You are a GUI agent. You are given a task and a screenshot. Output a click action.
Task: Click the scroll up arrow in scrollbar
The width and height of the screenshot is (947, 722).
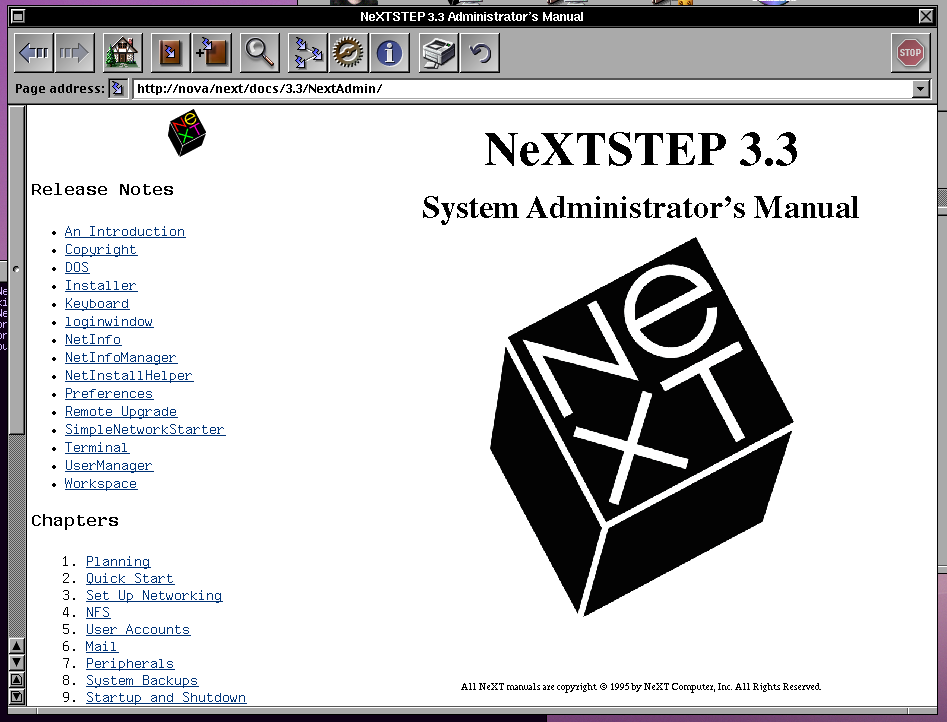point(16,646)
